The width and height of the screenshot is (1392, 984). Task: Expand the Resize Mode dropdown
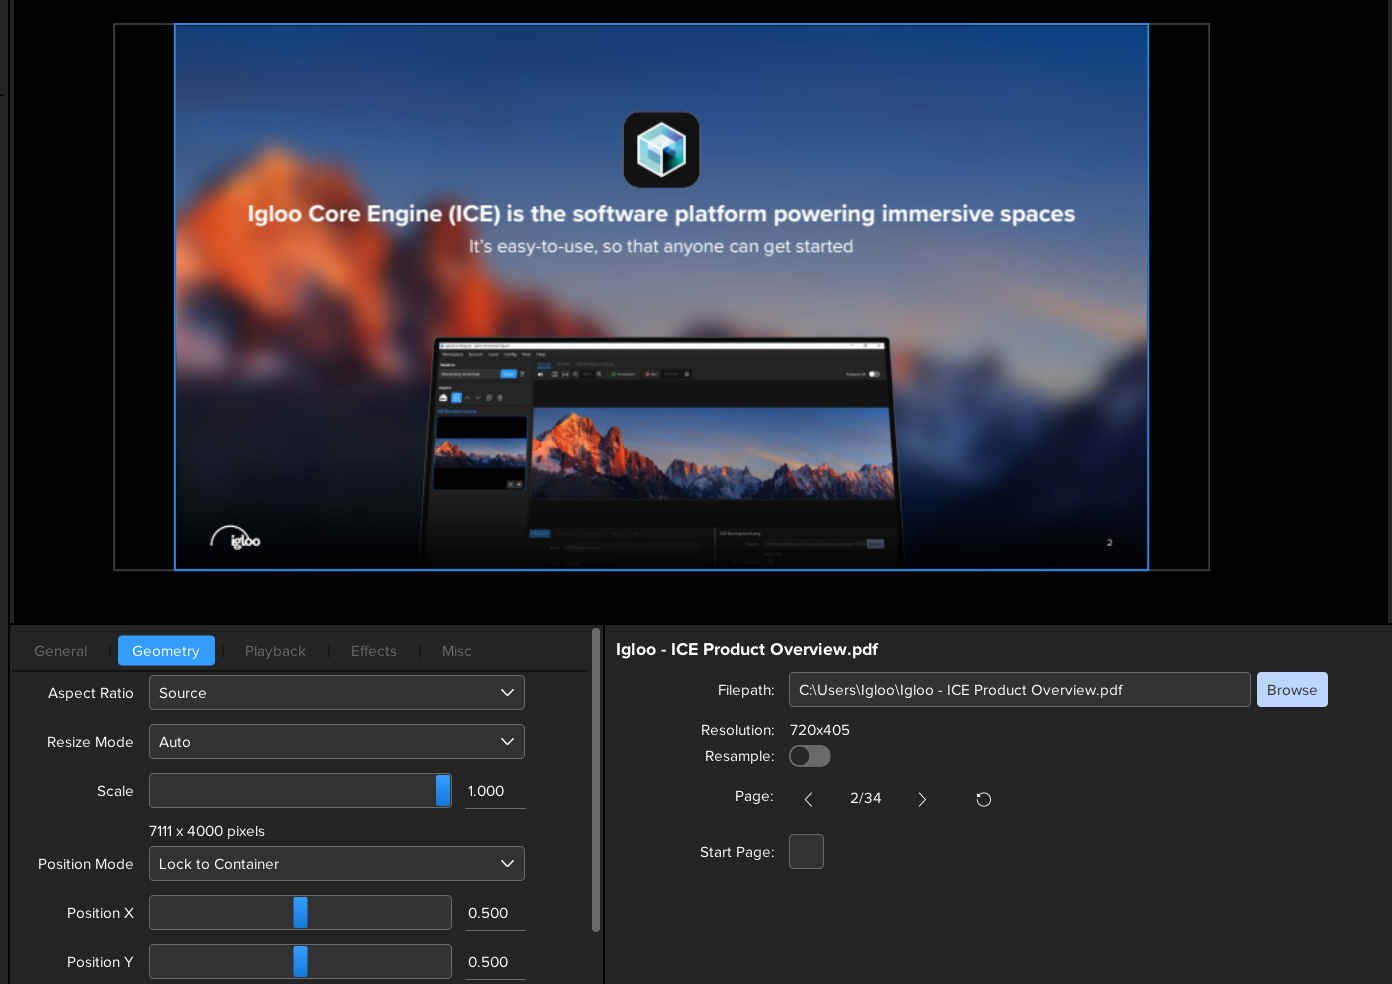[x=336, y=742]
